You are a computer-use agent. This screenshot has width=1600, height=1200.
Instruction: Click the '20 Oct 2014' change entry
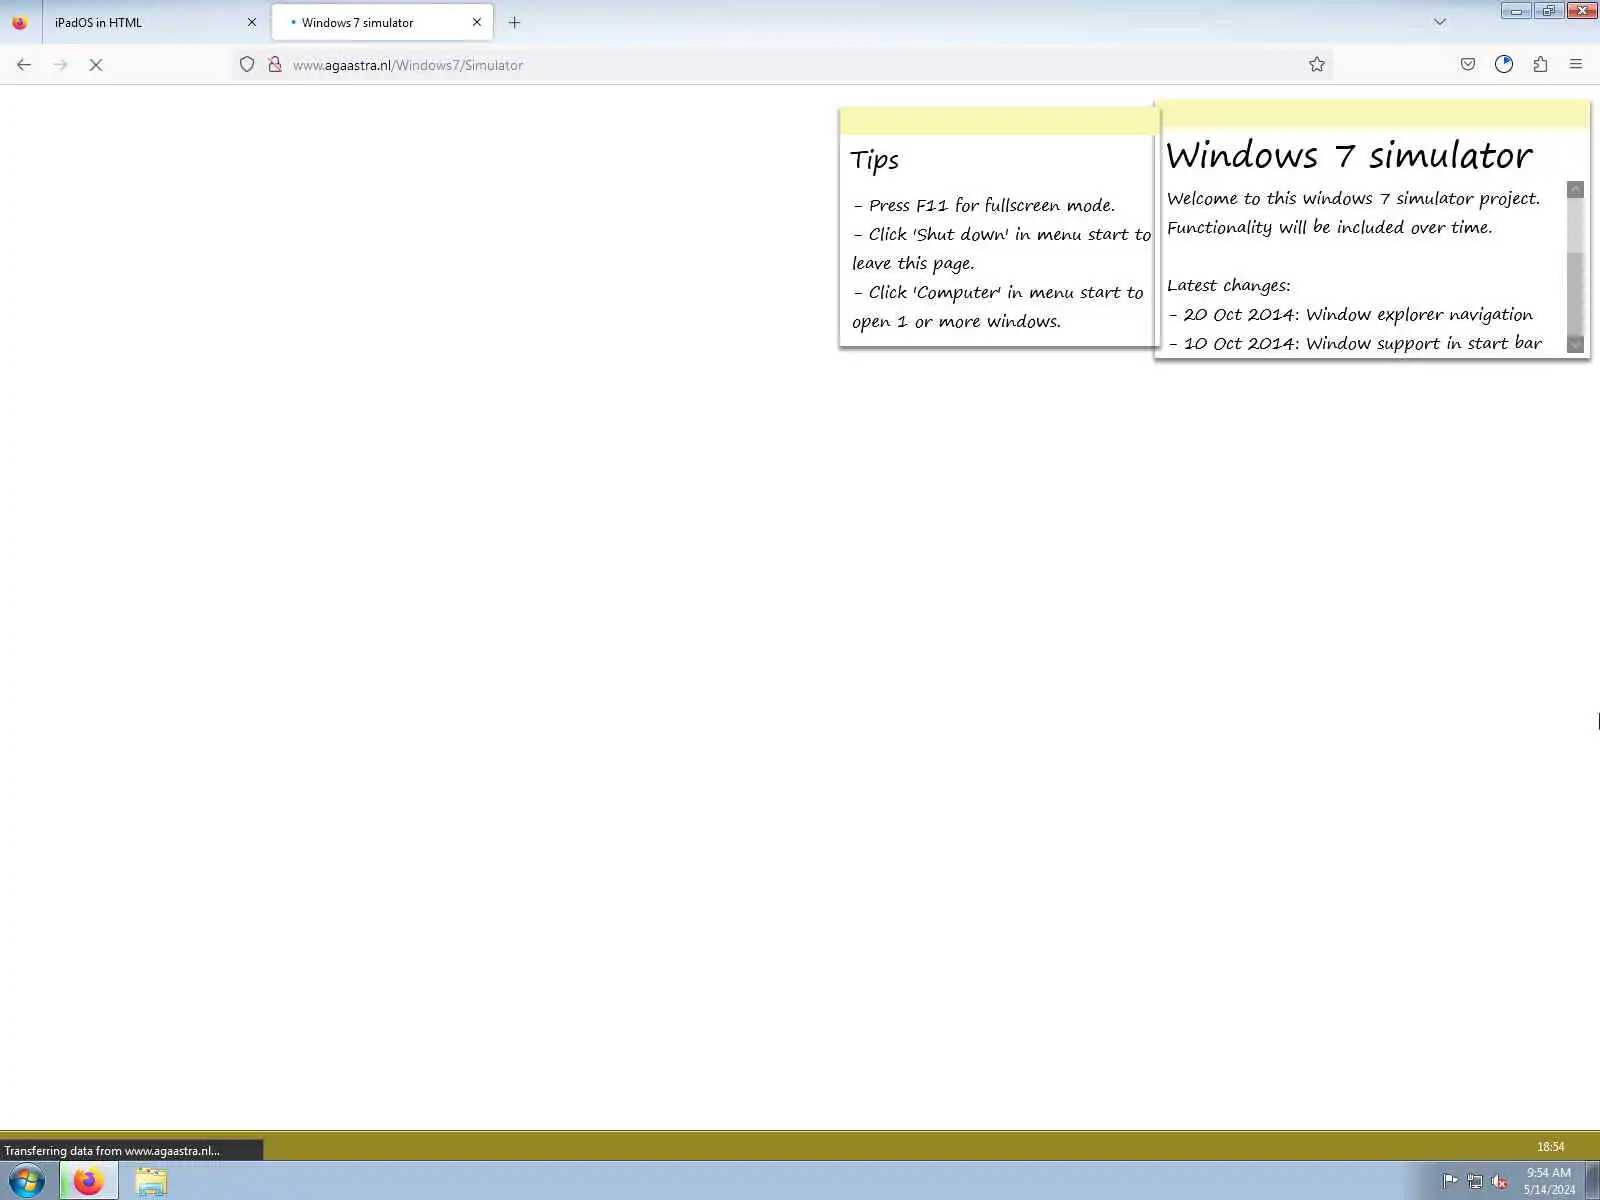tap(1351, 314)
